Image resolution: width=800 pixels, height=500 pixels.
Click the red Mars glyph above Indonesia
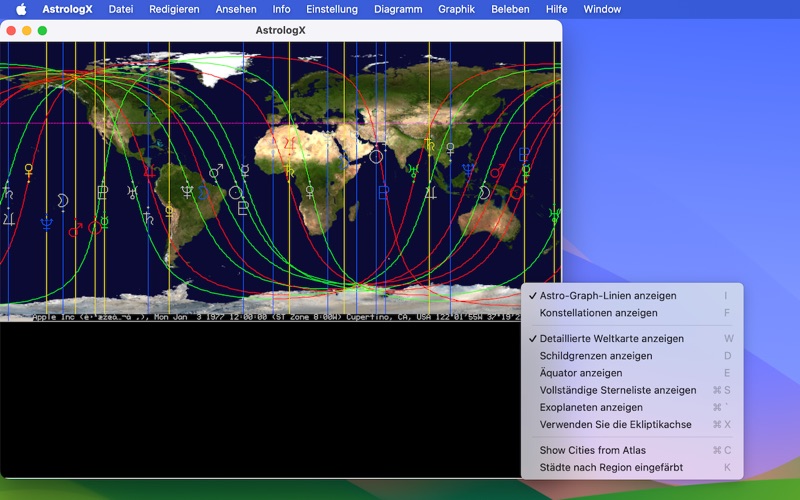[x=497, y=171]
